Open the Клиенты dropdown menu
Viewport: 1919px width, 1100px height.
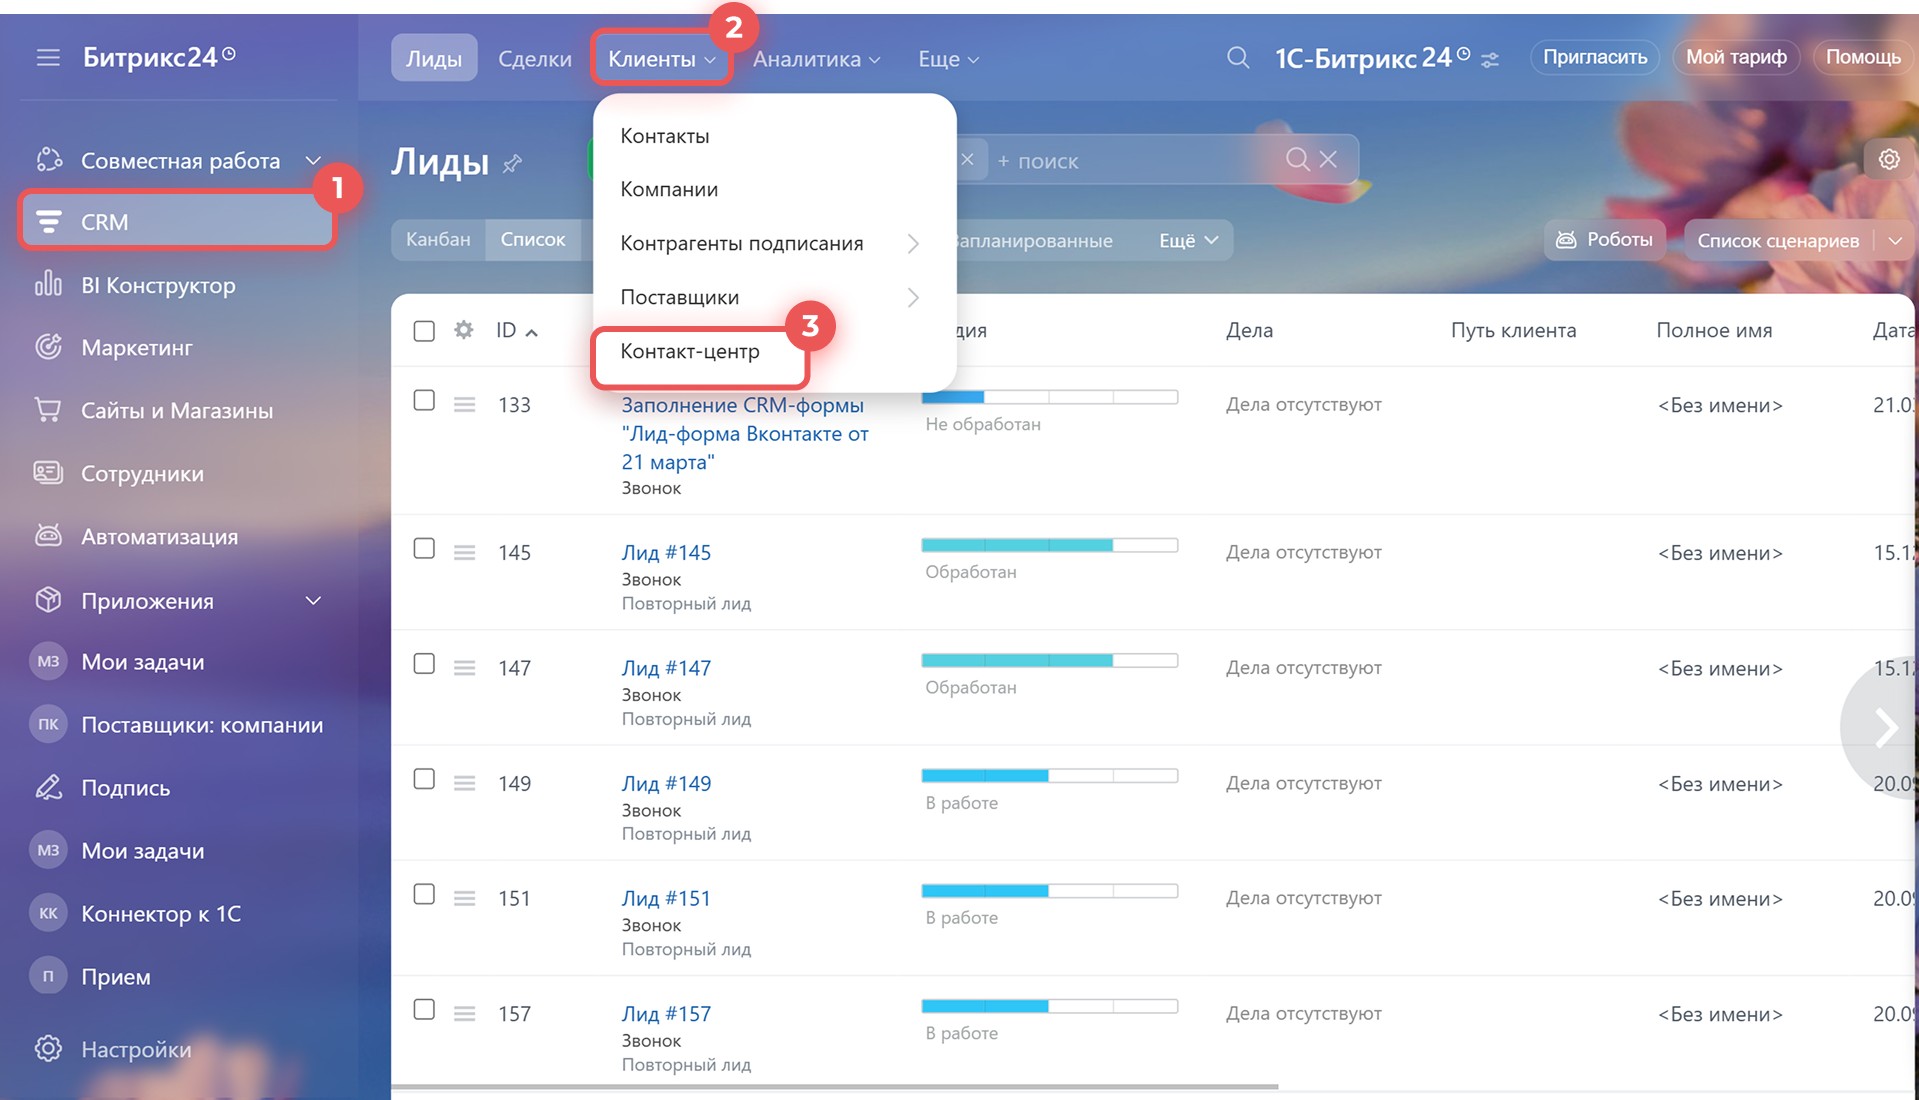click(661, 58)
